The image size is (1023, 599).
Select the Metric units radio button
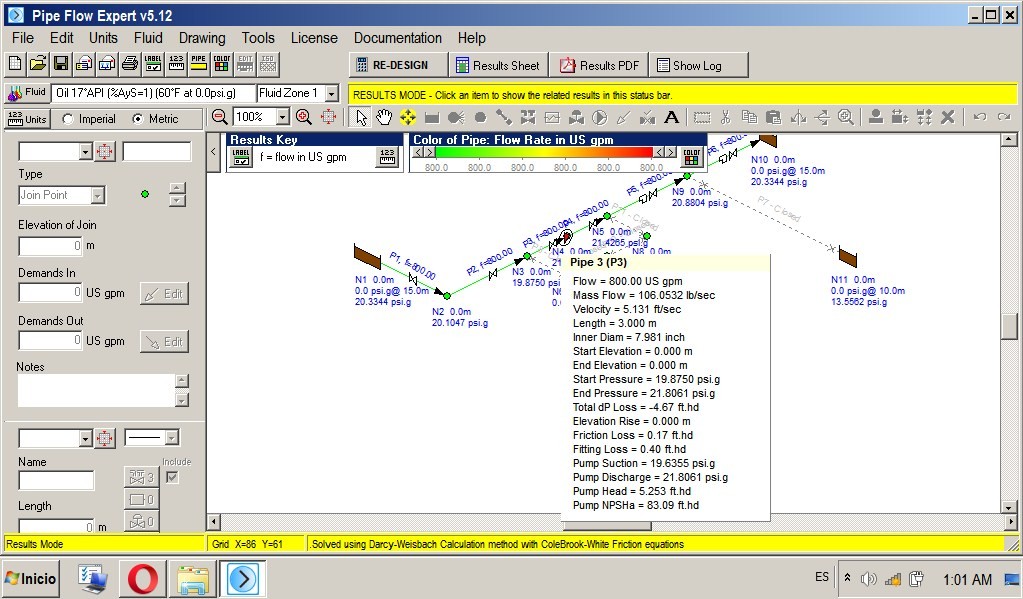pos(137,119)
